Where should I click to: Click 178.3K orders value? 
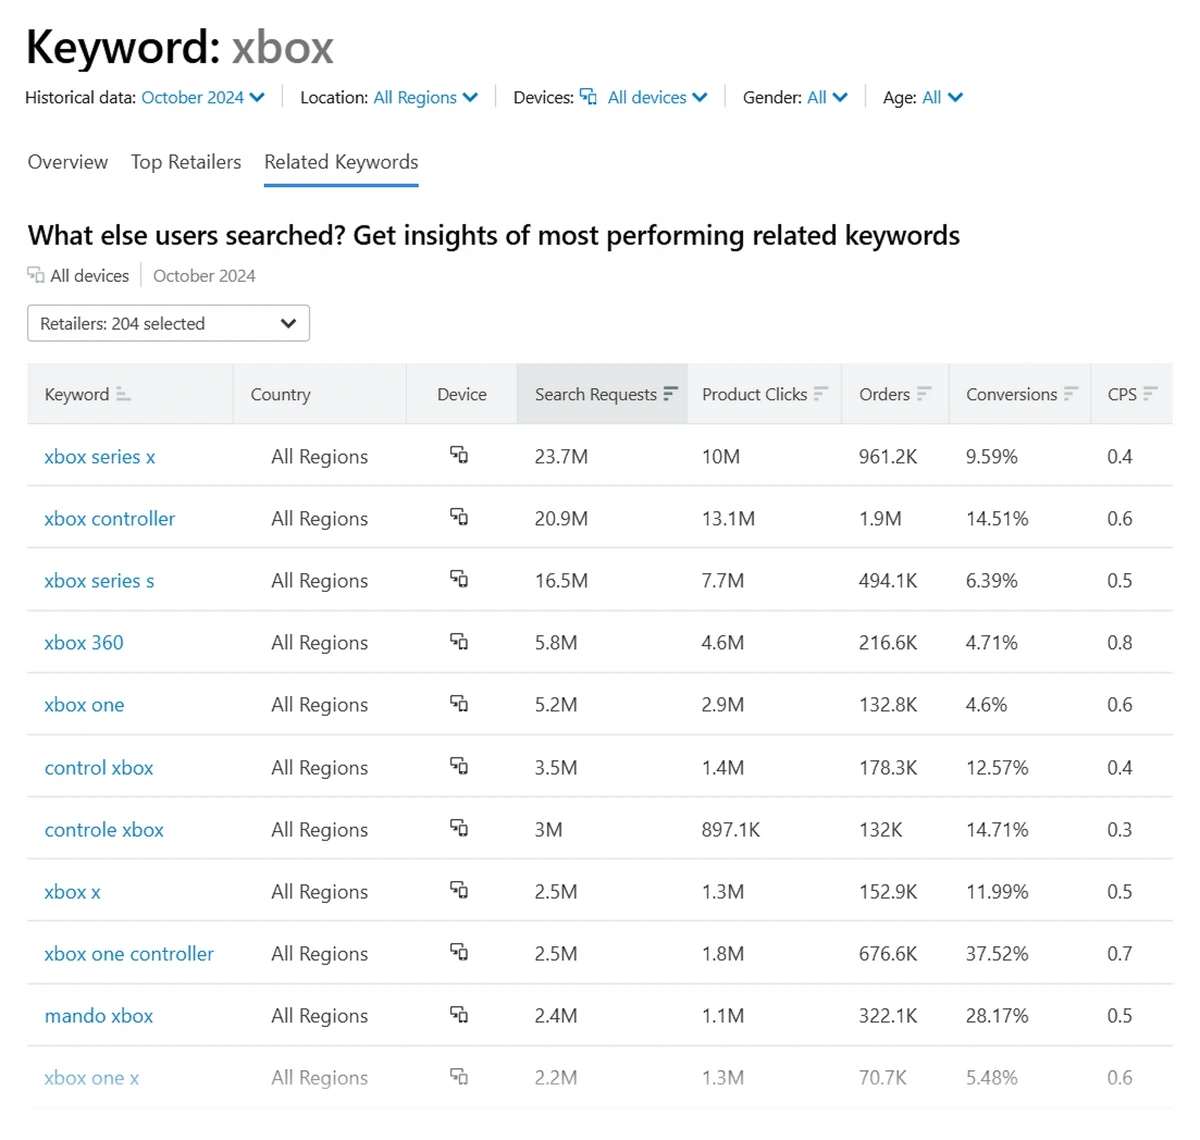pos(888,768)
